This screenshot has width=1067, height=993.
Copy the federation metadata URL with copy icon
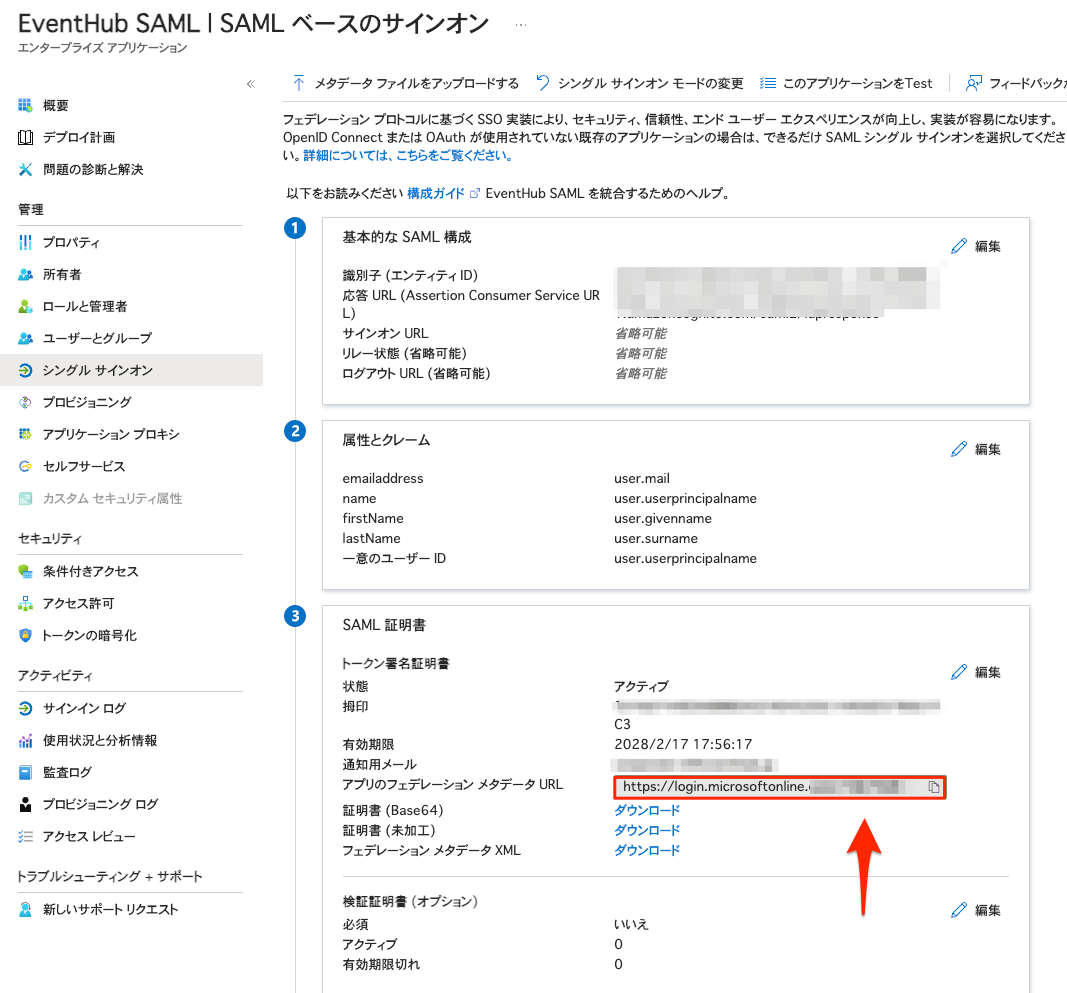[x=934, y=787]
